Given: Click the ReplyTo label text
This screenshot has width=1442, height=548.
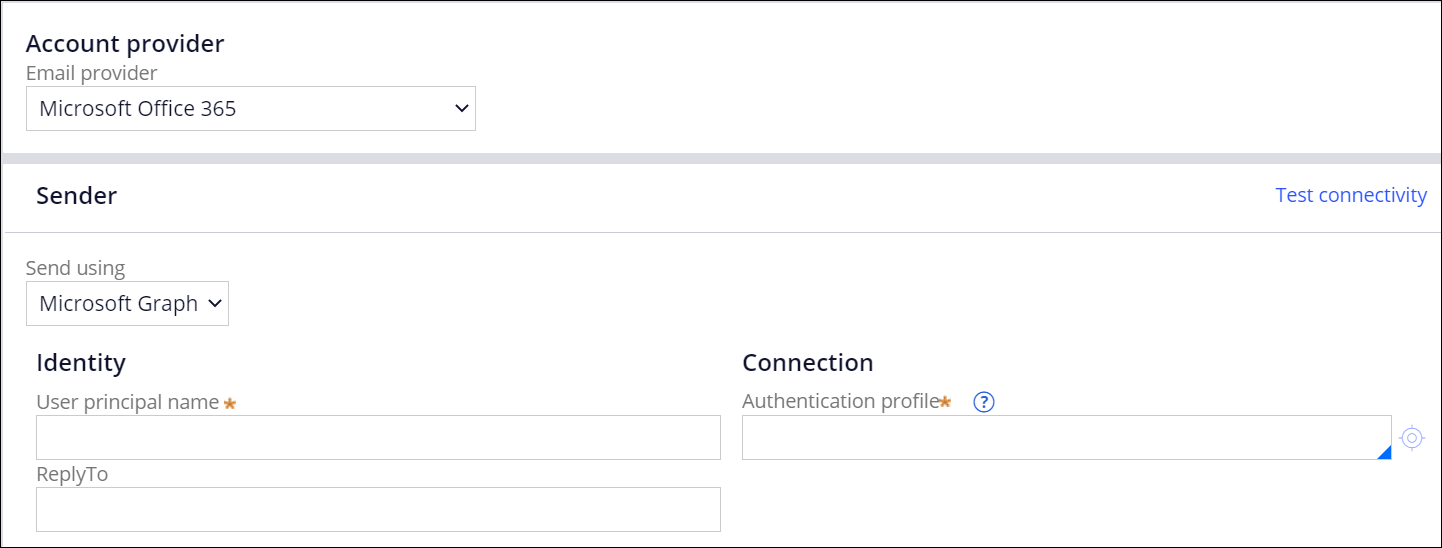Looking at the screenshot, I should point(72,474).
